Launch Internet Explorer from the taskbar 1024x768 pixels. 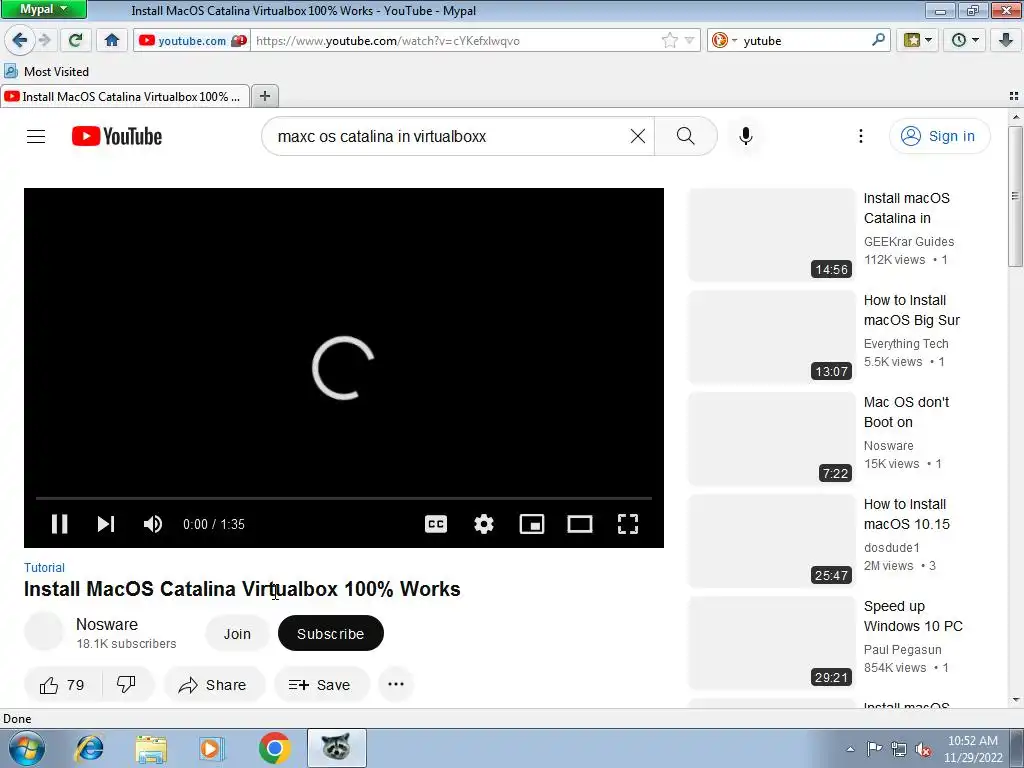(89, 748)
